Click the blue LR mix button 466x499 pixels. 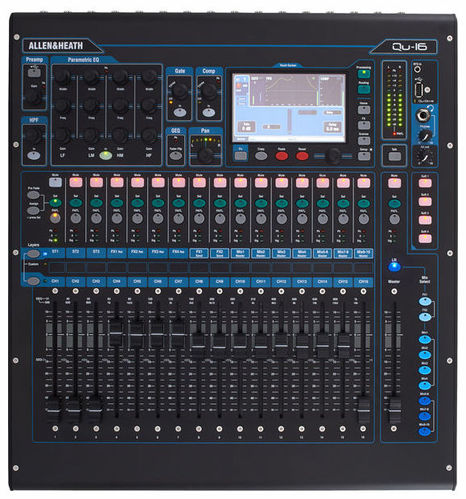394,267
